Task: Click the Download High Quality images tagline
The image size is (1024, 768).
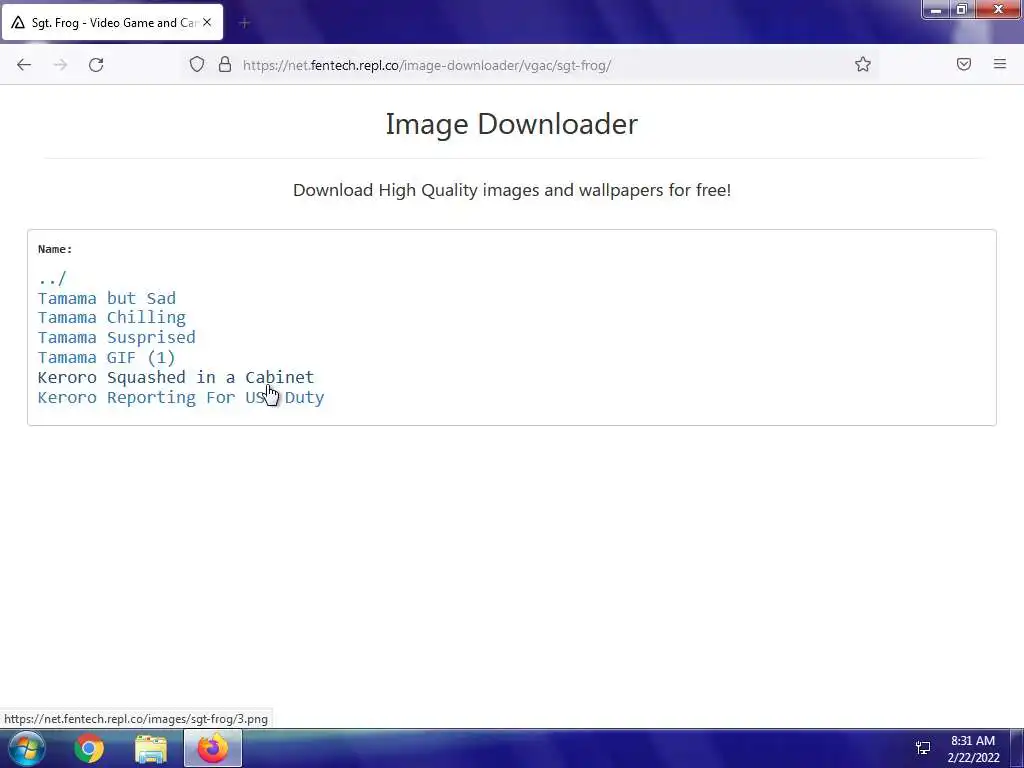Action: click(511, 190)
